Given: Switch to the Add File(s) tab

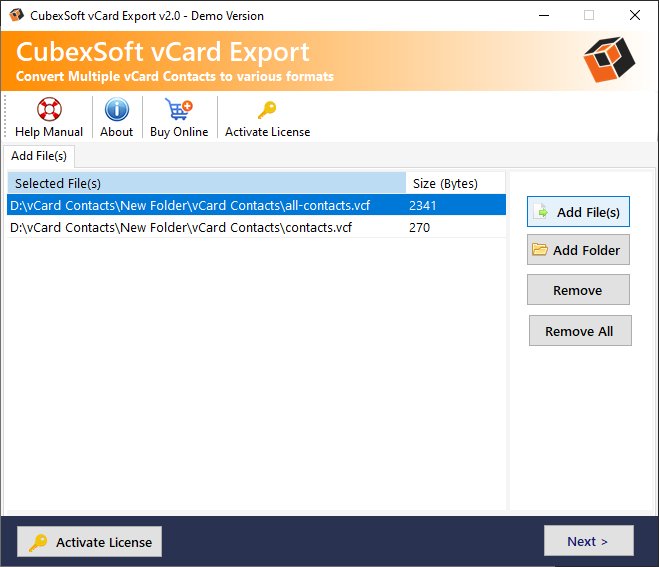Looking at the screenshot, I should (x=39, y=156).
